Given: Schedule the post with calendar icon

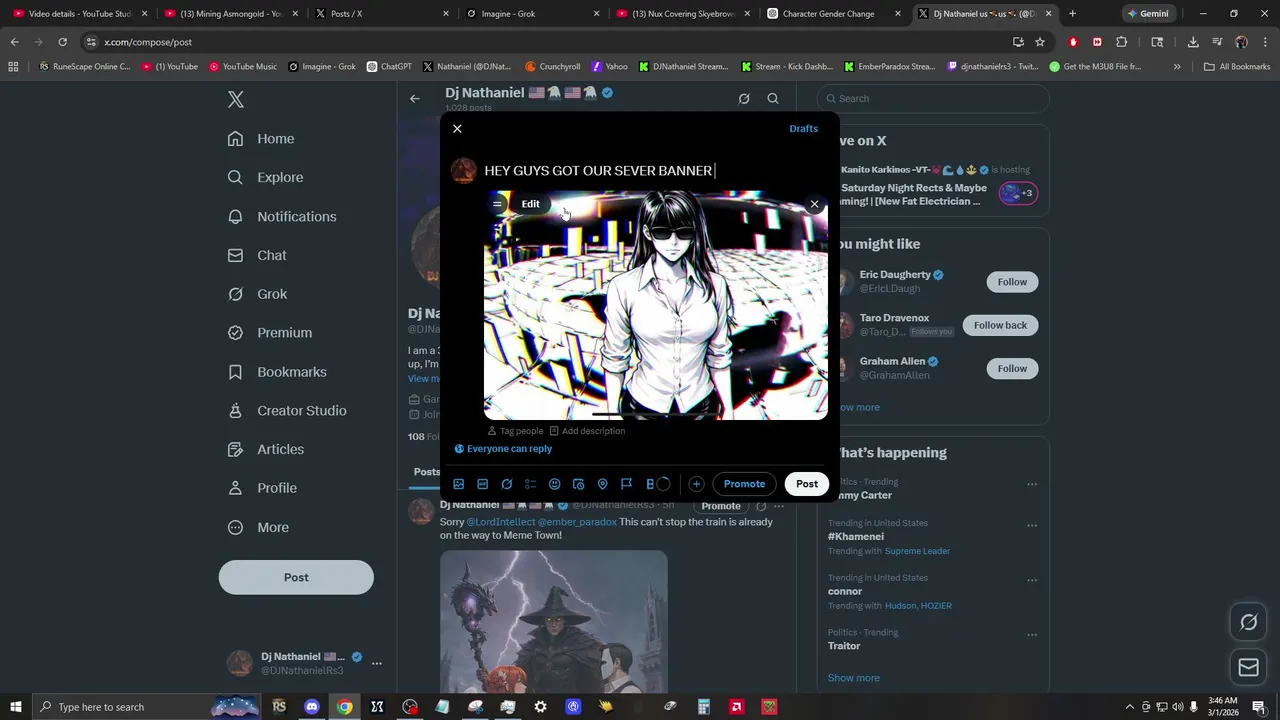Looking at the screenshot, I should click(x=579, y=484).
